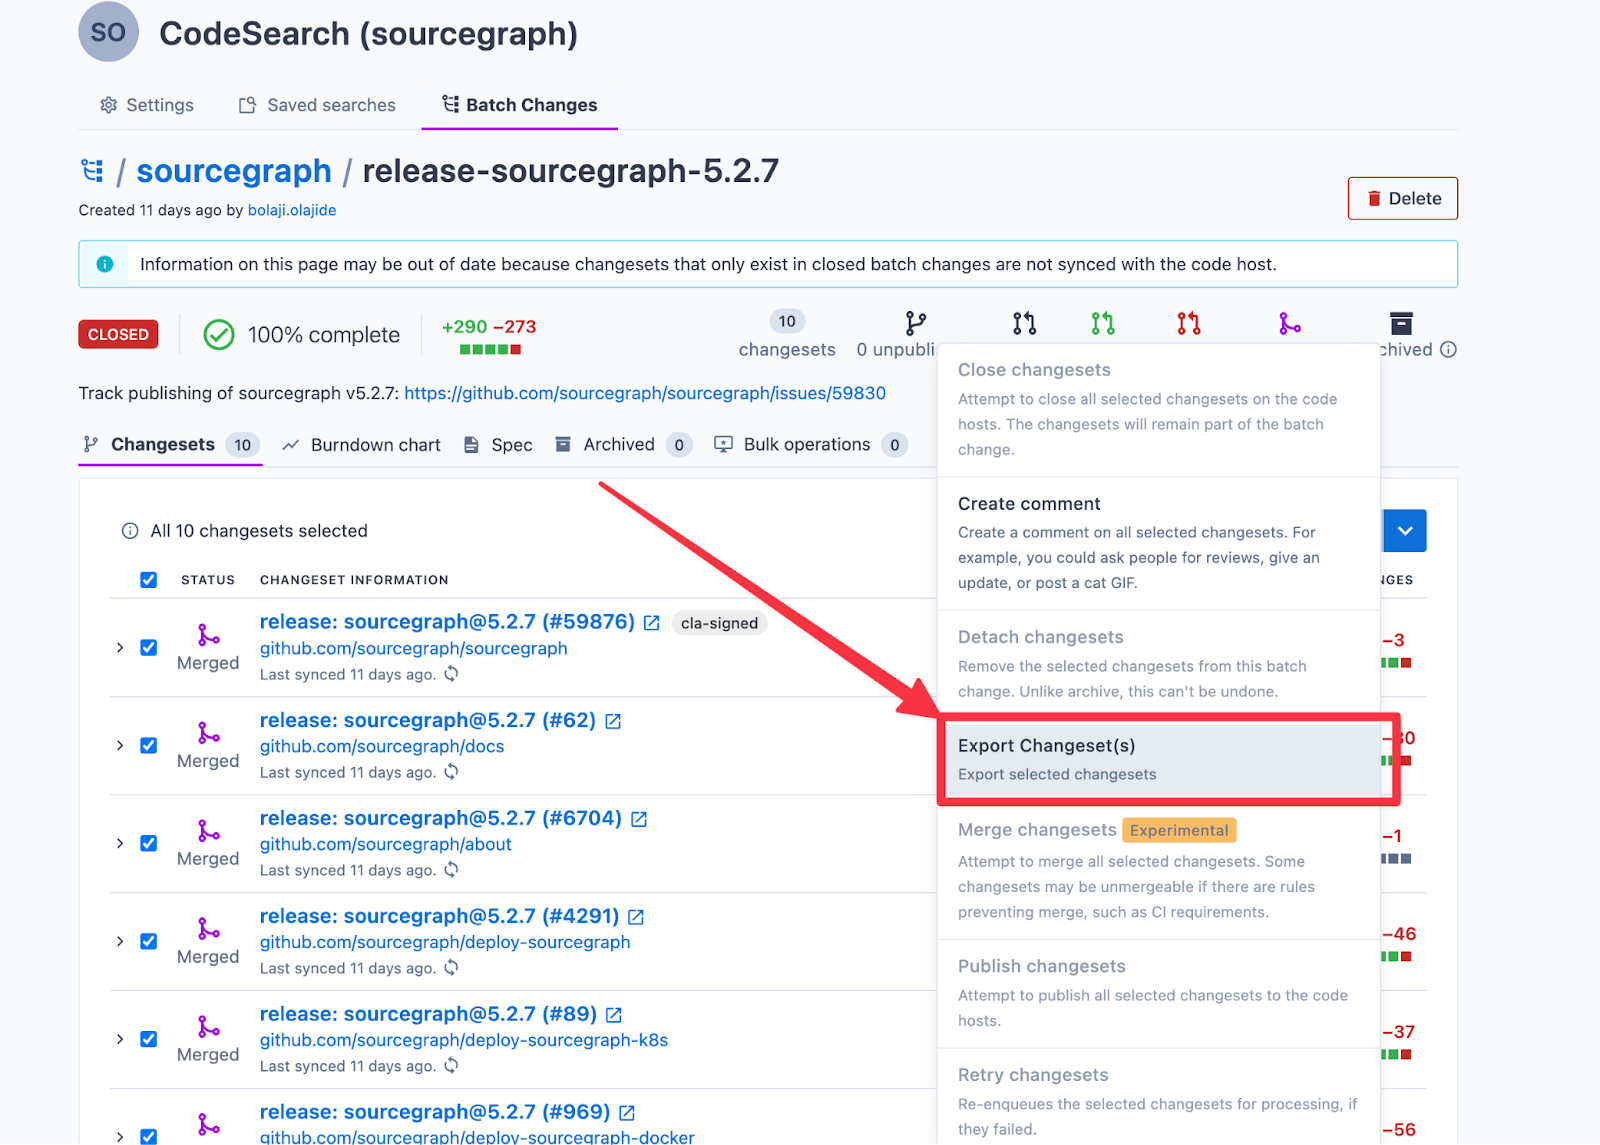
Task: Uncheck the checkbox for changeset #969
Action: point(149,1136)
